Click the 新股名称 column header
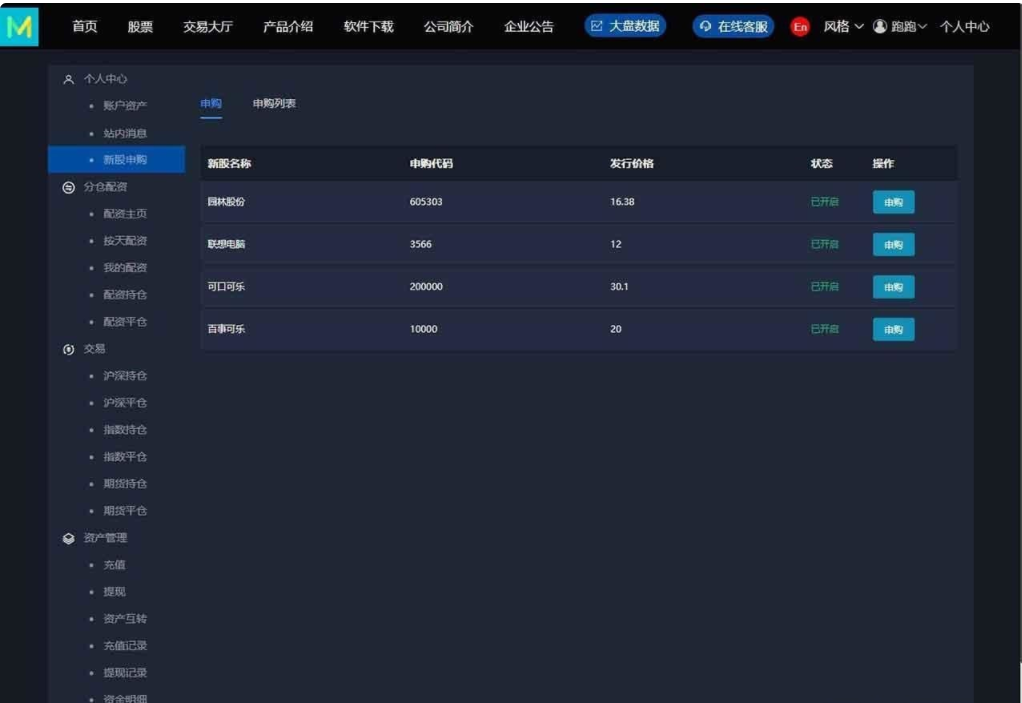The height and width of the screenshot is (703, 1022). pyautogui.click(x=229, y=164)
